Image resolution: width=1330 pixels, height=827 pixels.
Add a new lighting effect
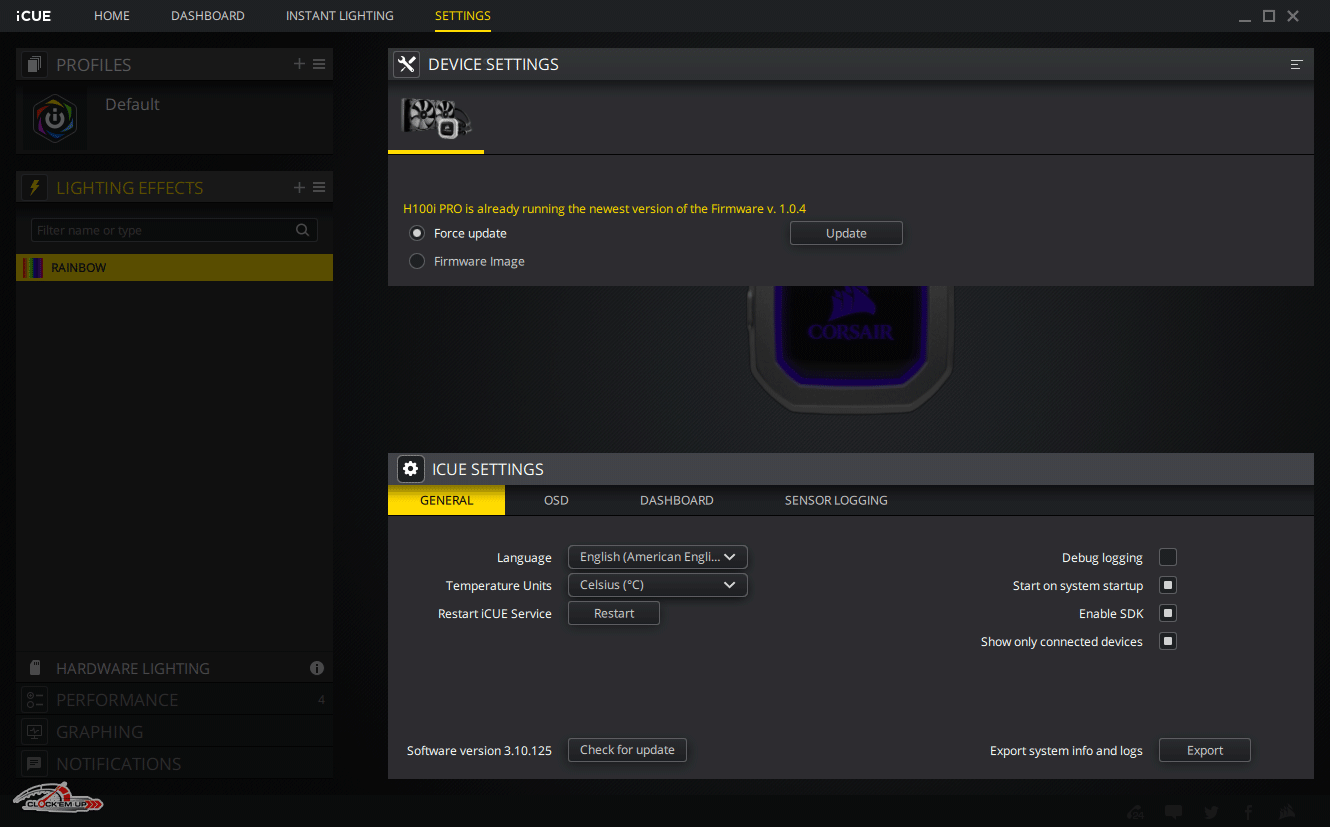299,187
